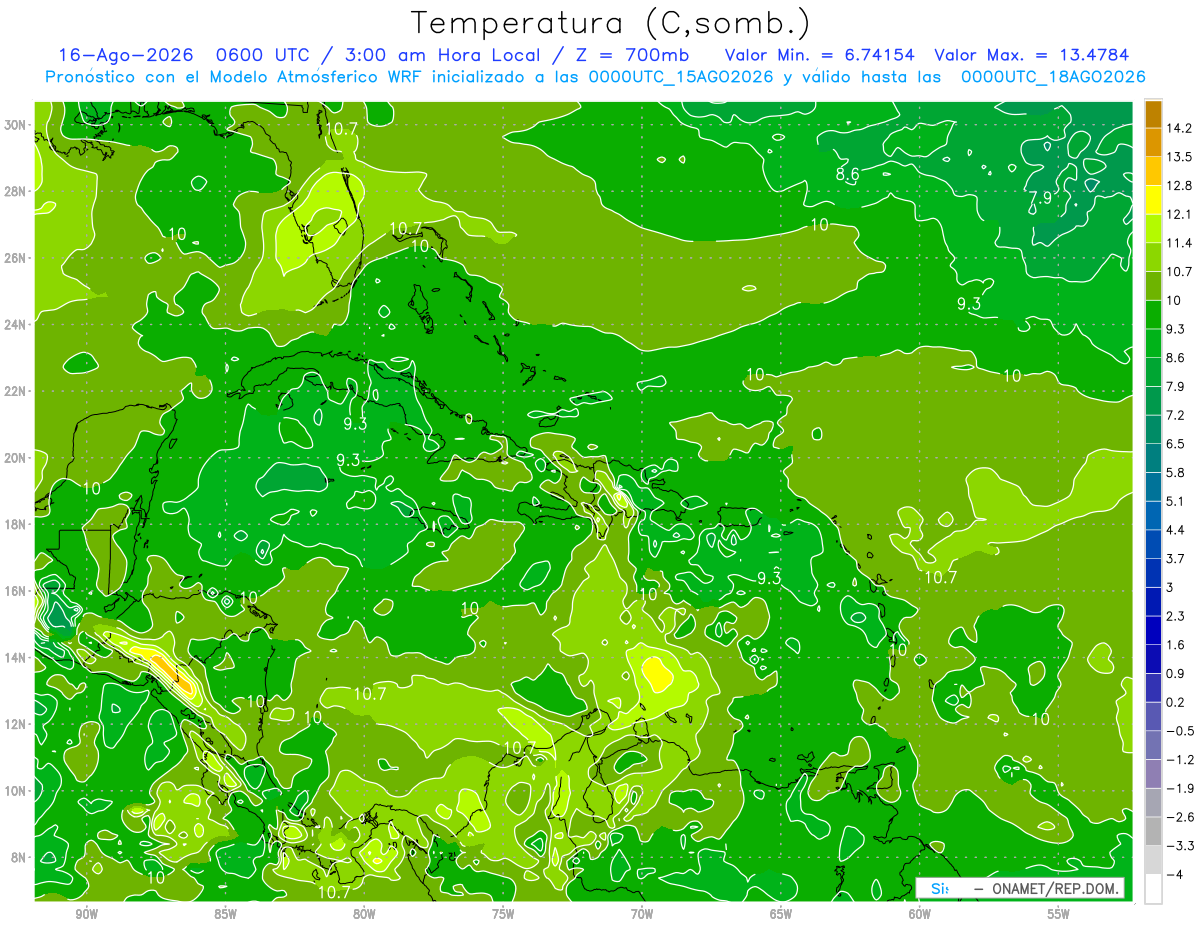Click the lime green swatch above 10.7
This screenshot has height=927, width=1200.
[x=1153, y=257]
